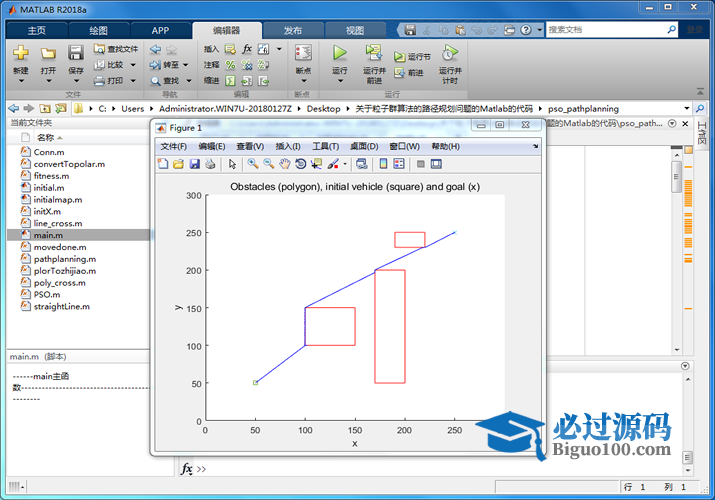715x500 pixels.
Task: Toggle the Pan hand tool in Figure toolbar
Action: [284, 164]
